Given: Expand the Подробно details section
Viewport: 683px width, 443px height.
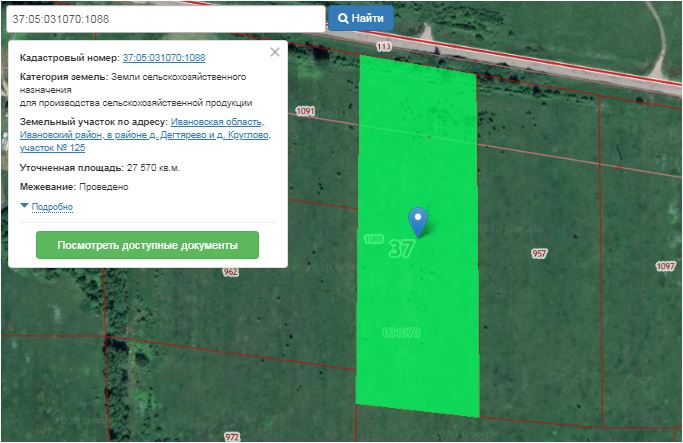Looking at the screenshot, I should (x=52, y=207).
